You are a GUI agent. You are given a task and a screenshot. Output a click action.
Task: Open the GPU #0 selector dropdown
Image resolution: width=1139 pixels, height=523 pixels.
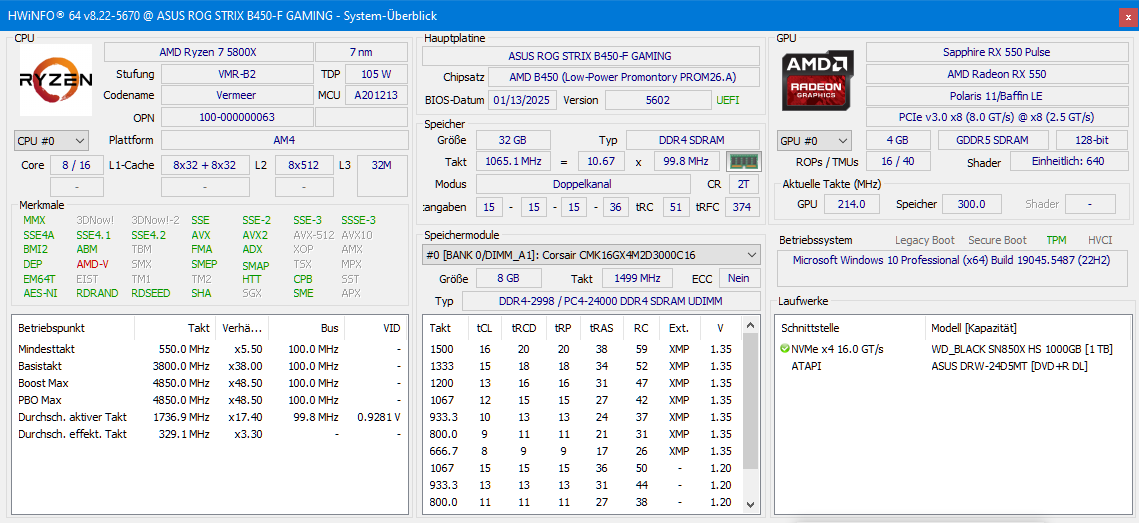[814, 141]
